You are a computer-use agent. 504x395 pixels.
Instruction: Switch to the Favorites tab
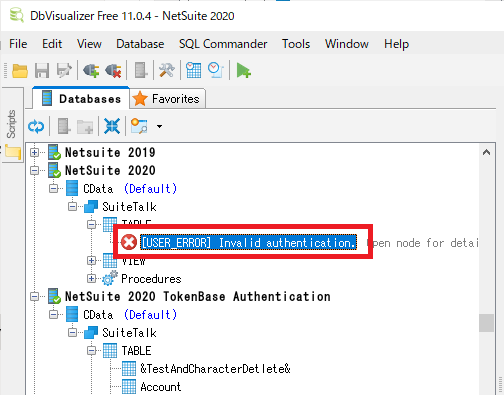coord(168,99)
